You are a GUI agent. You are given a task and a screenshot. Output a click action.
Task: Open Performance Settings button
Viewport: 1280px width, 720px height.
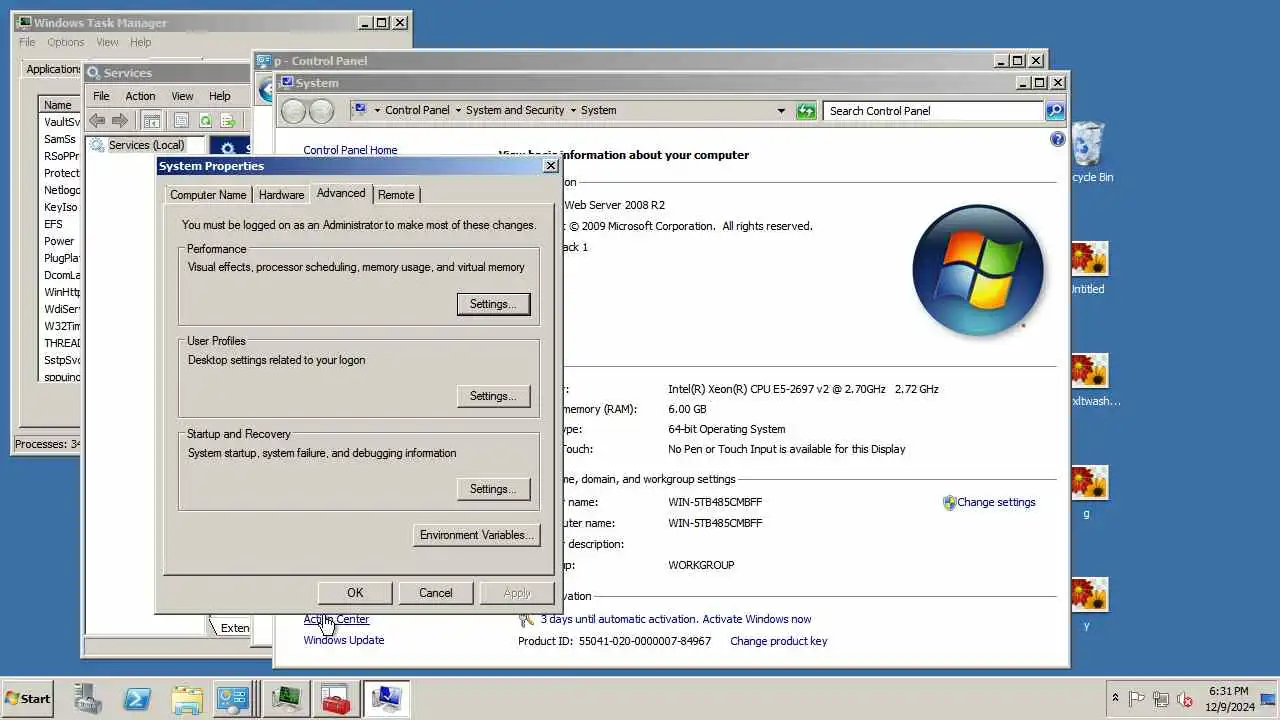point(493,304)
